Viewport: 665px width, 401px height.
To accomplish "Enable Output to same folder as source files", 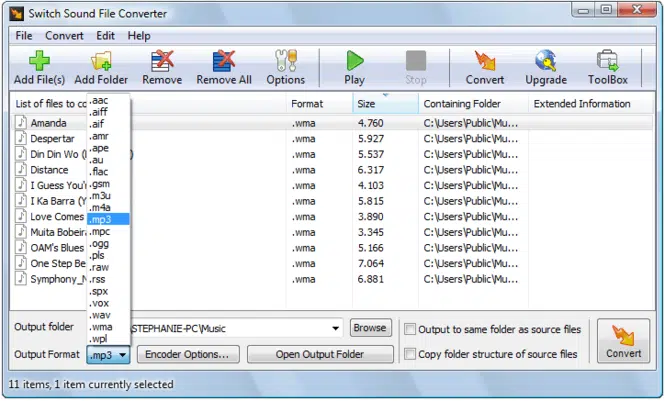I will 410,329.
